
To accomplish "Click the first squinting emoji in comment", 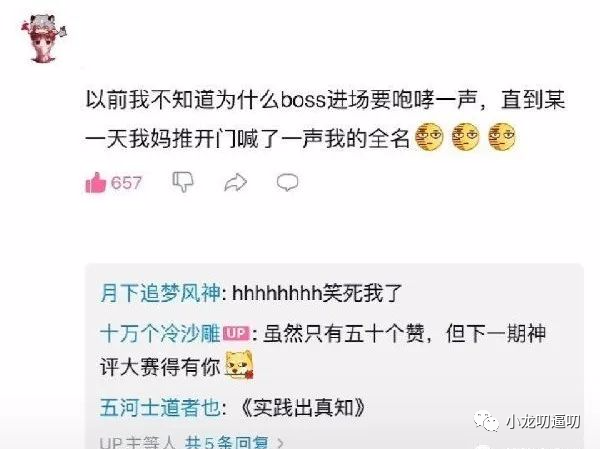I will click(429, 137).
